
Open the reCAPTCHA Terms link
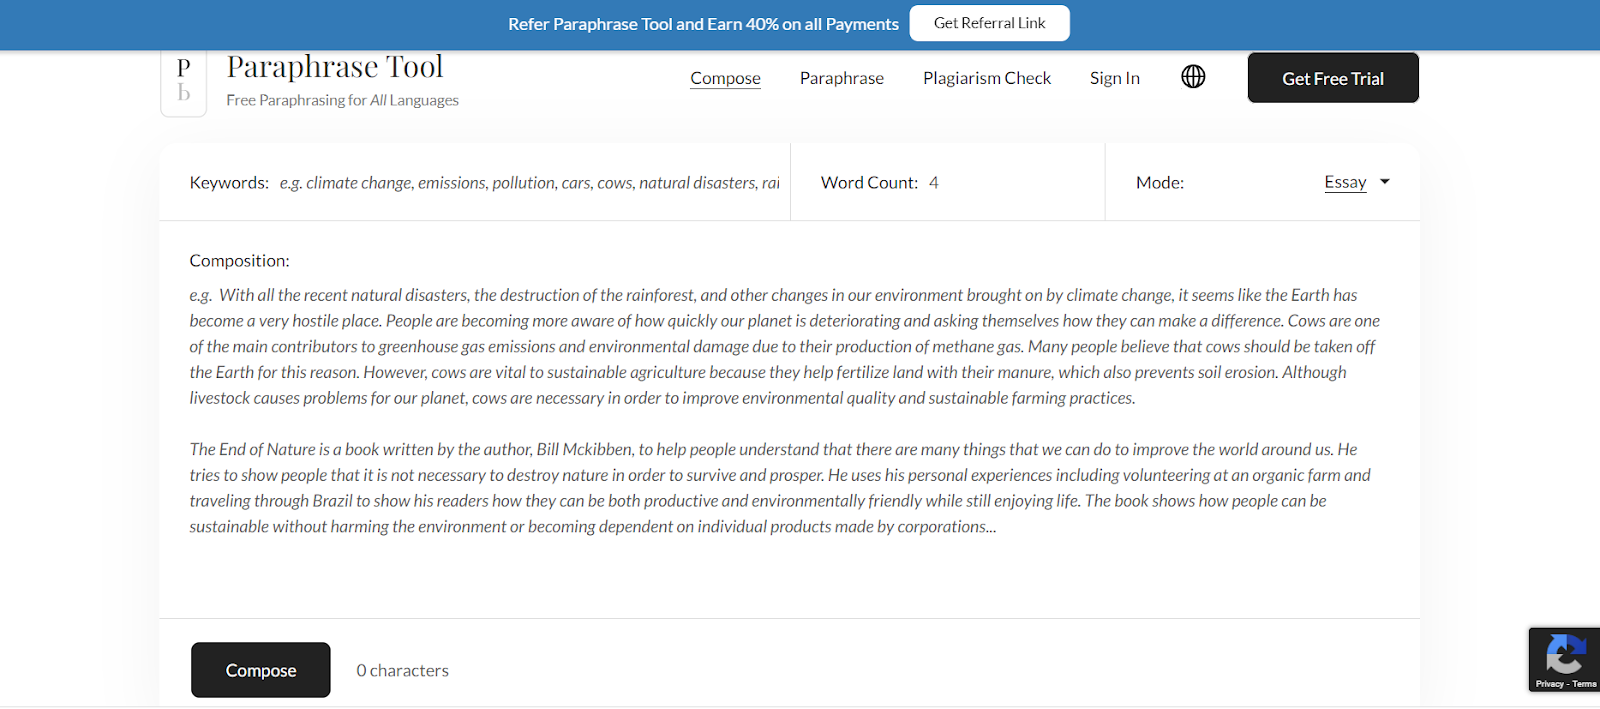click(1584, 684)
